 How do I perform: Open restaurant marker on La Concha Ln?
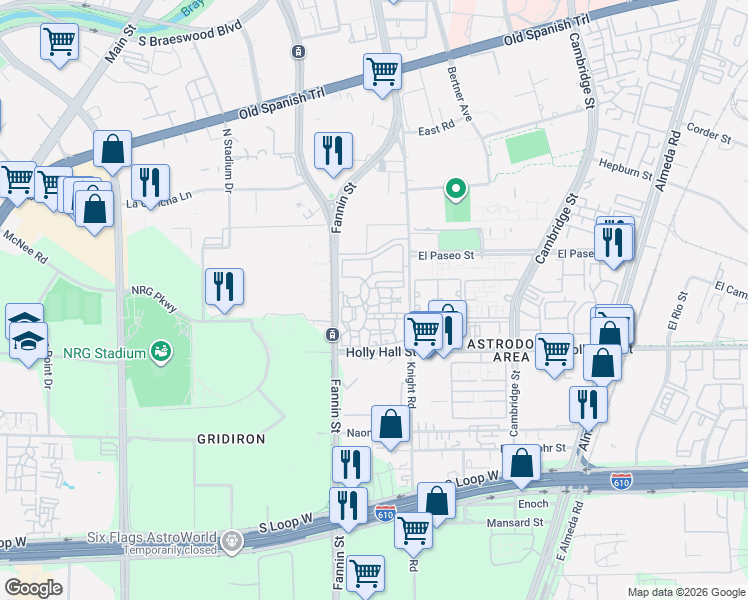150,184
